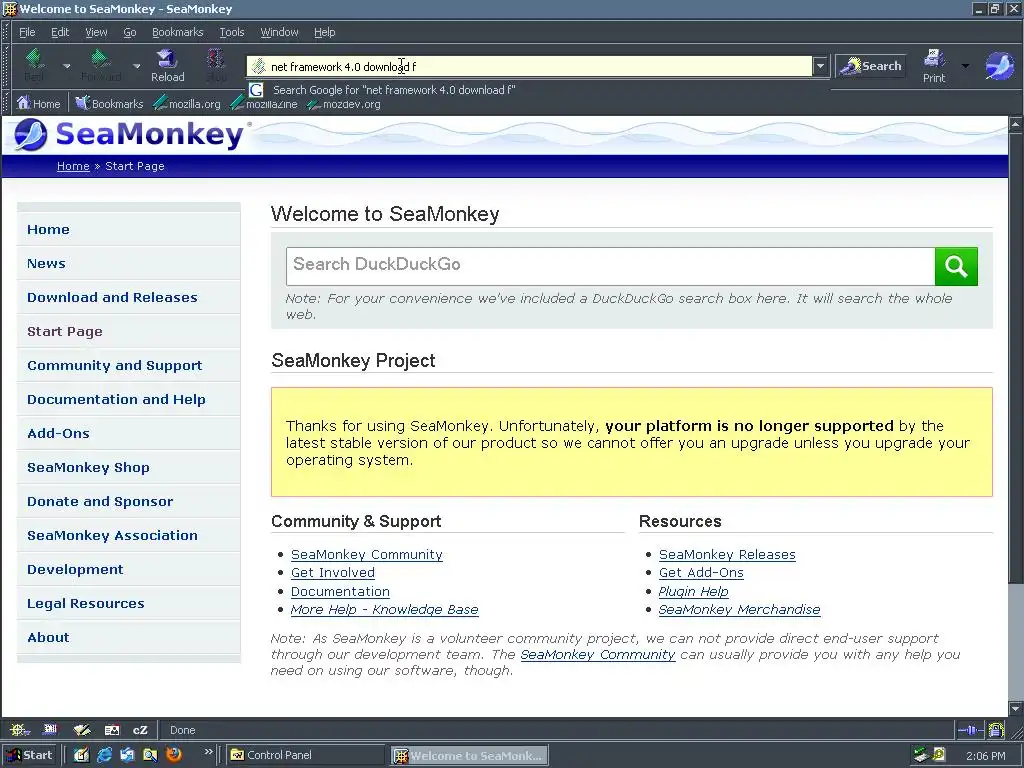This screenshot has width=1024, height=768.
Task: Reload the current page
Action: [x=167, y=65]
